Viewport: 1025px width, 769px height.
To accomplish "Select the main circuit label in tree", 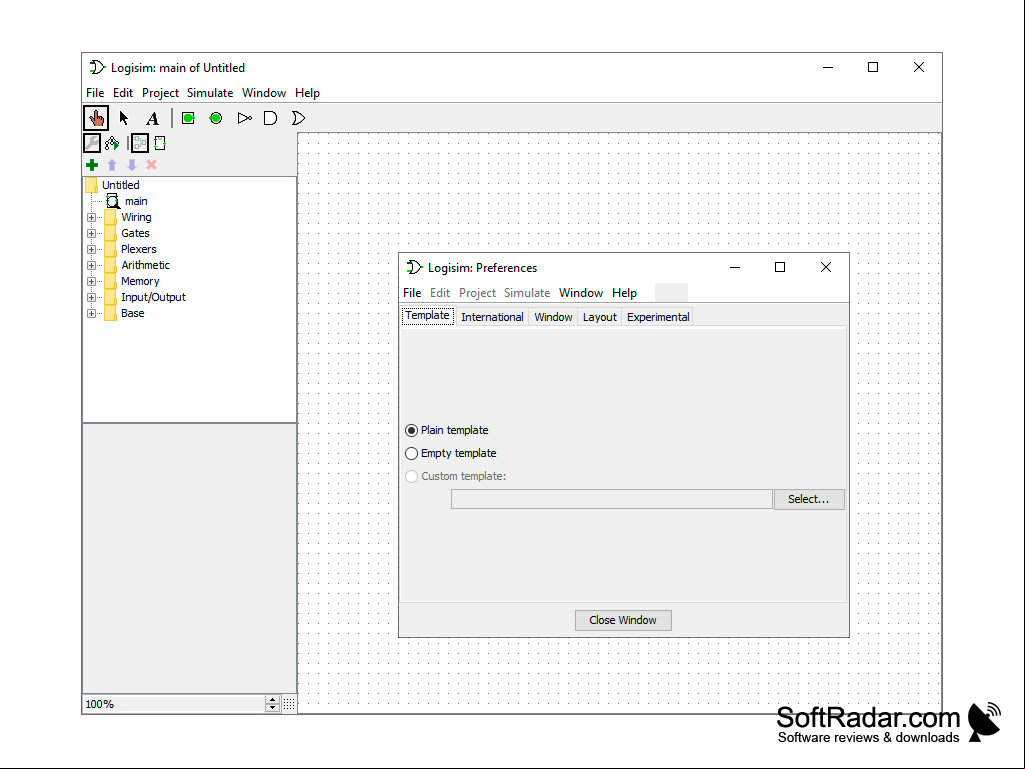I will pyautogui.click(x=136, y=201).
